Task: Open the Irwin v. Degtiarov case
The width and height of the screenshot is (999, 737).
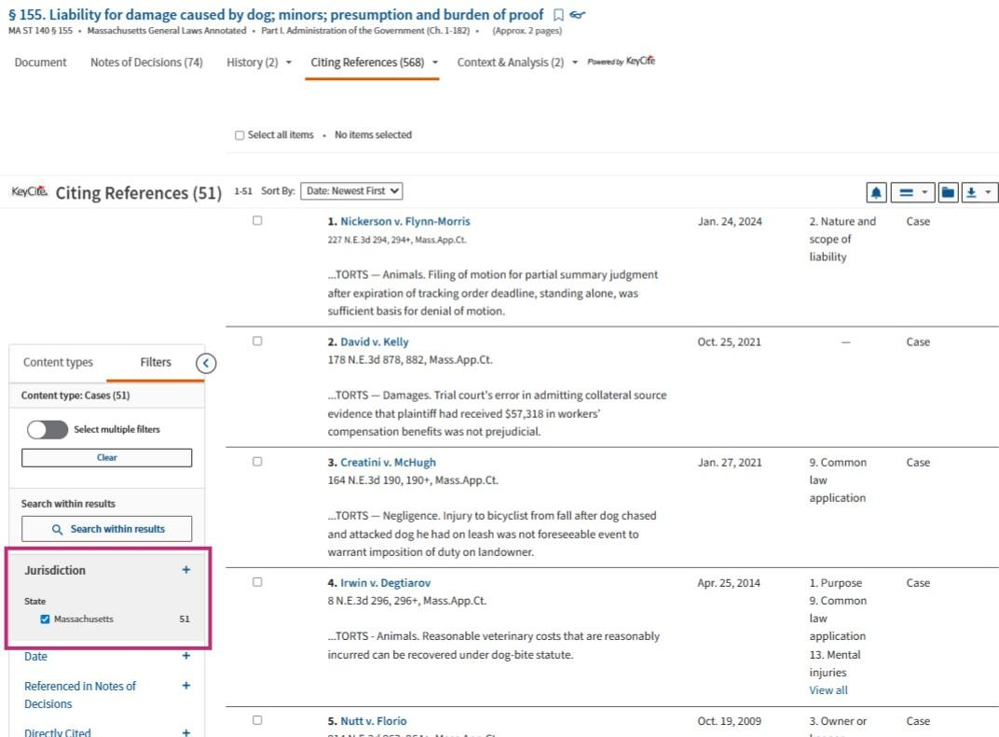Action: [385, 583]
